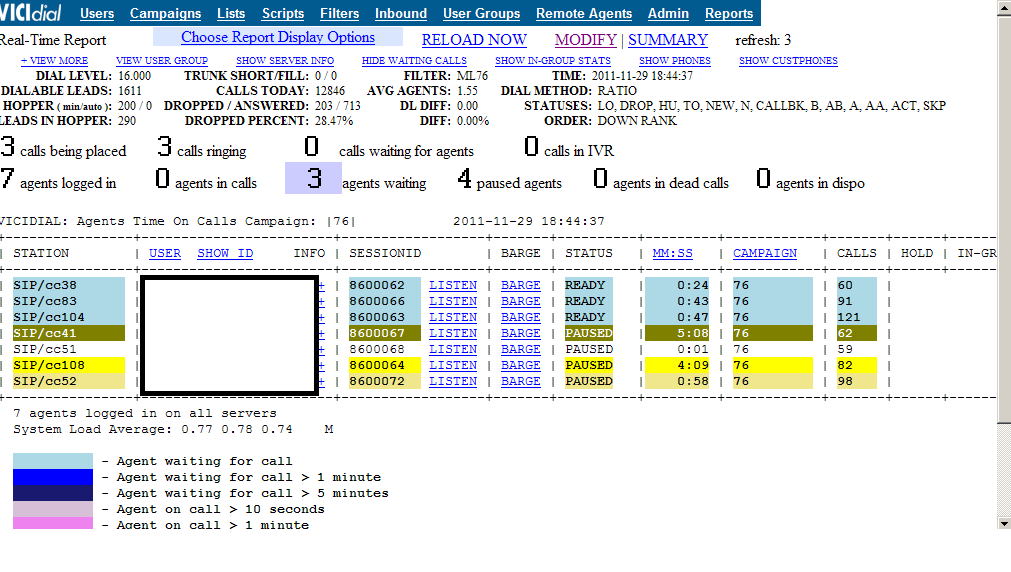
Task: Click station SIP/cc108 cell
Action: [x=68, y=365]
